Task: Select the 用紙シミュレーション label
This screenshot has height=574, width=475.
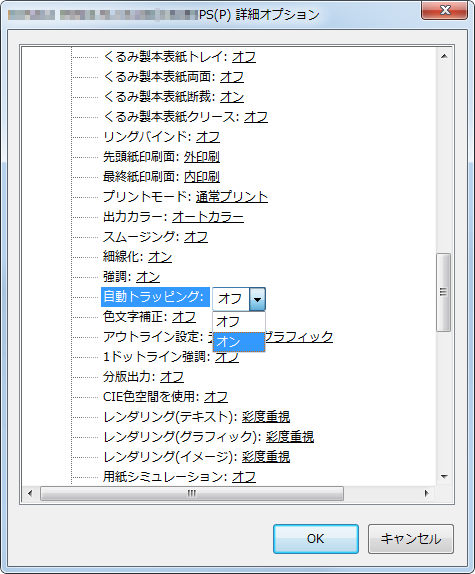Action: point(165,477)
